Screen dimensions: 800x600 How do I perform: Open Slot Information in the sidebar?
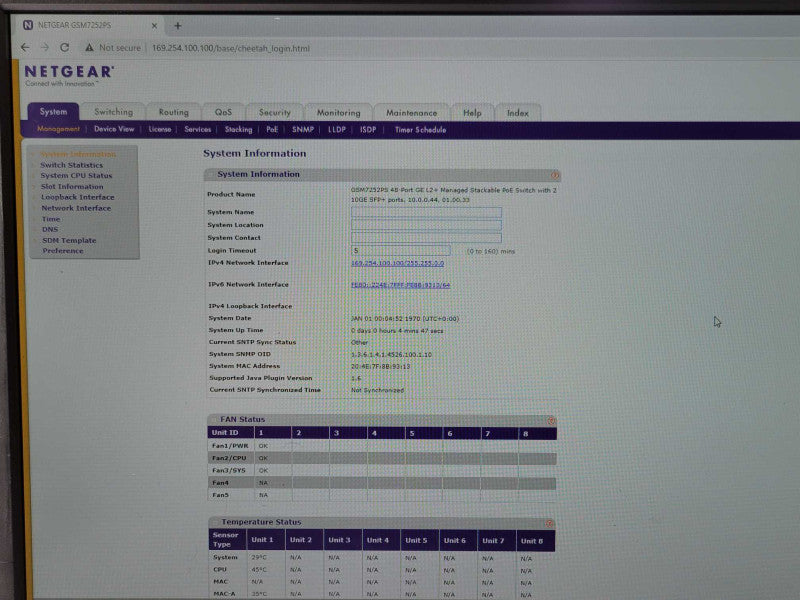(x=72, y=186)
